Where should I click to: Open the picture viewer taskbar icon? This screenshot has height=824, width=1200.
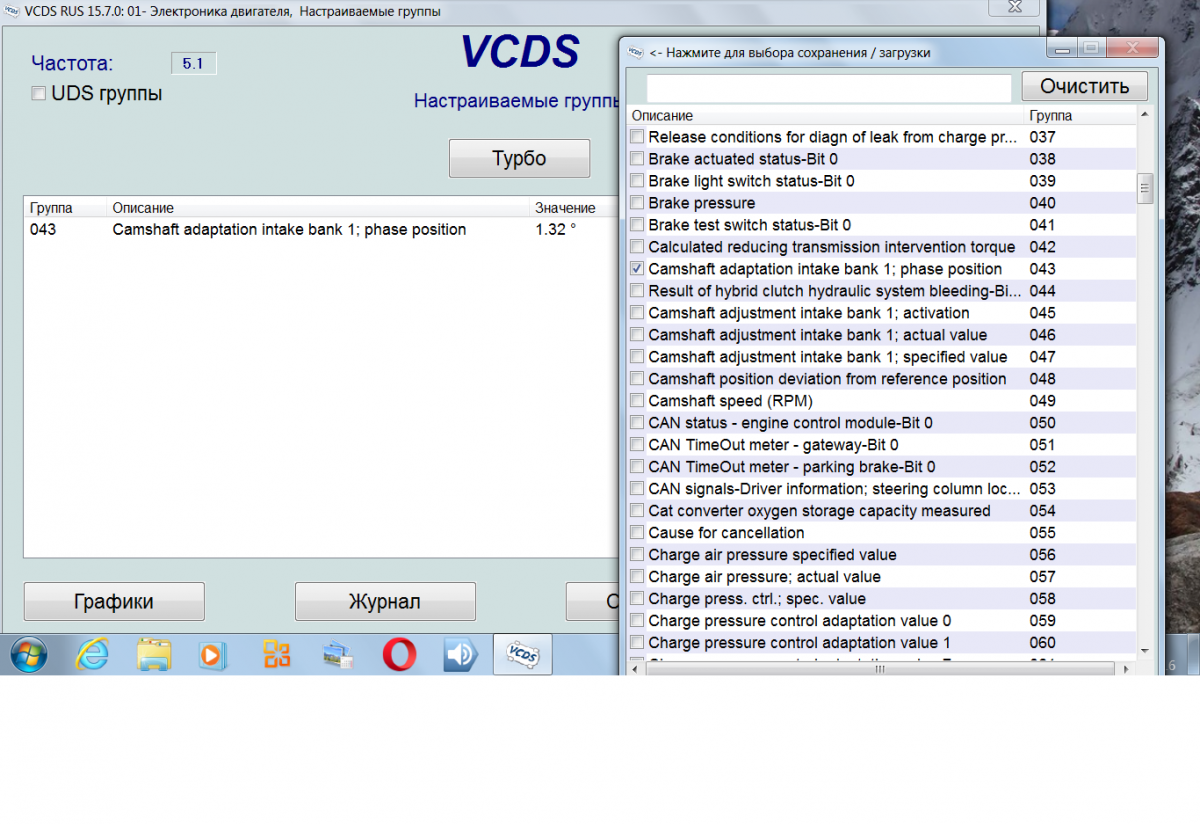click(338, 655)
